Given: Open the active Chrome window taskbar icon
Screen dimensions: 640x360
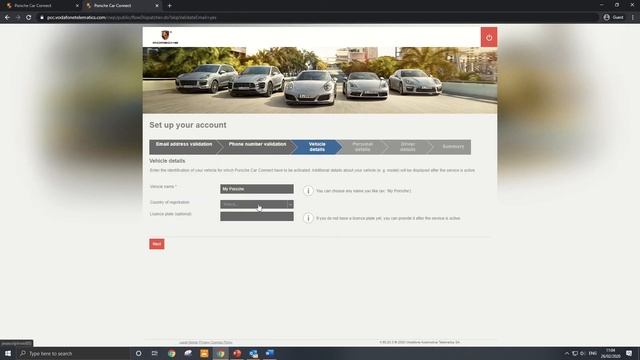Looking at the screenshot, I should [220, 353].
